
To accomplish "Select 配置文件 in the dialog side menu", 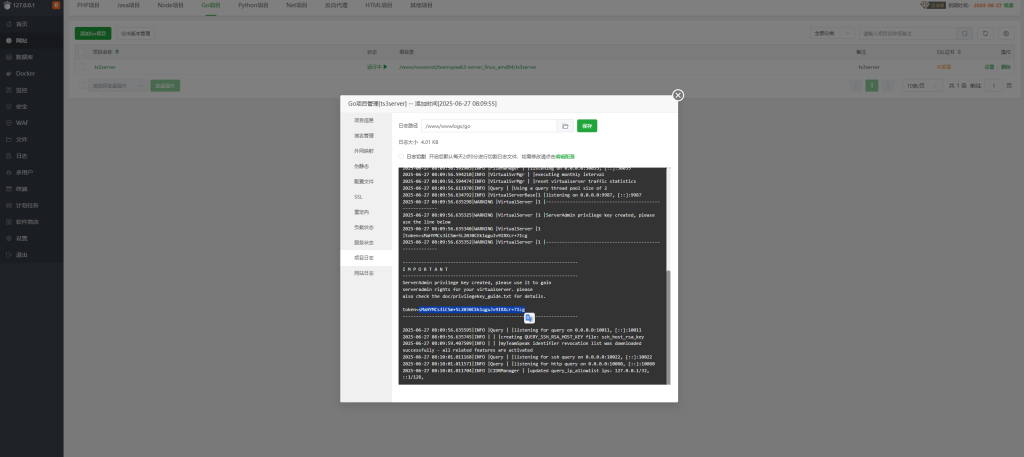I will tap(363, 182).
